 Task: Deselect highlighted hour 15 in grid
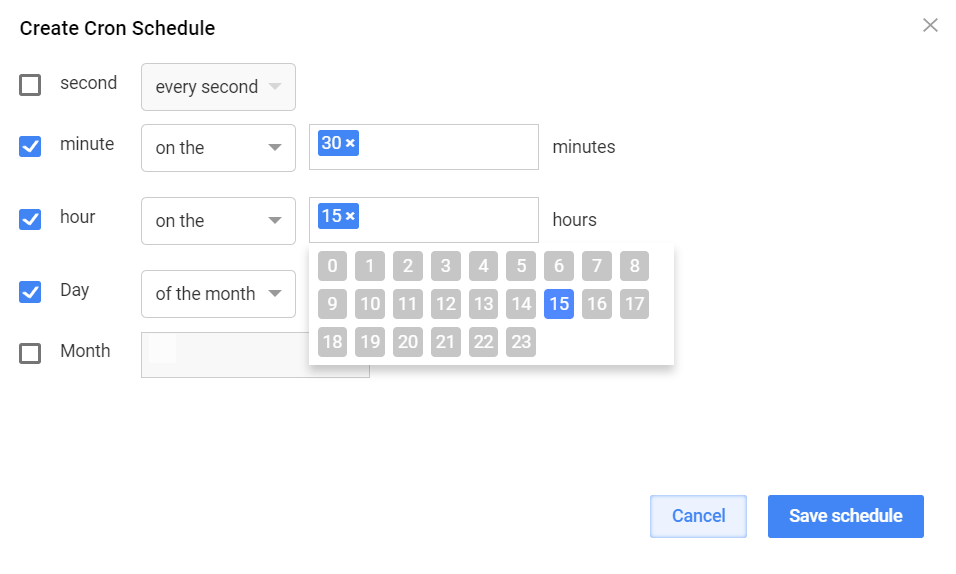pos(559,304)
